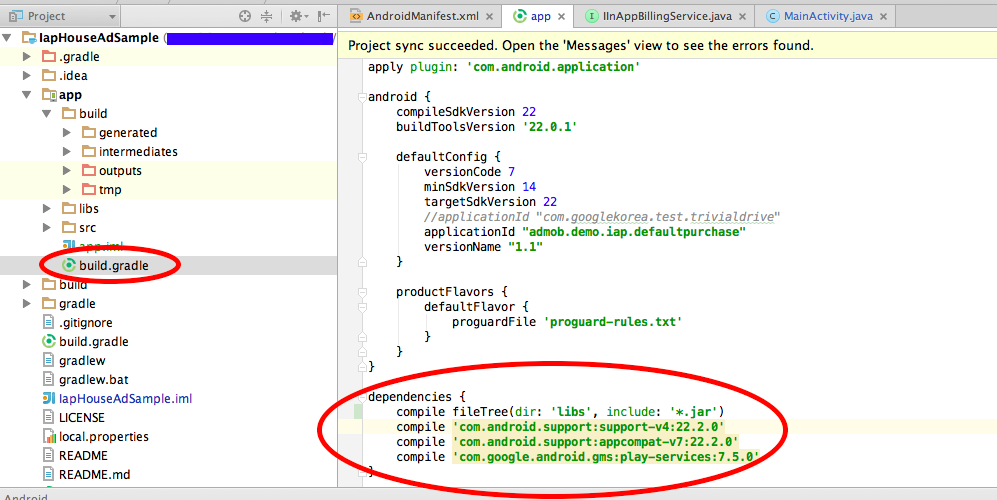Click the versionCode 7 line

(x=469, y=172)
